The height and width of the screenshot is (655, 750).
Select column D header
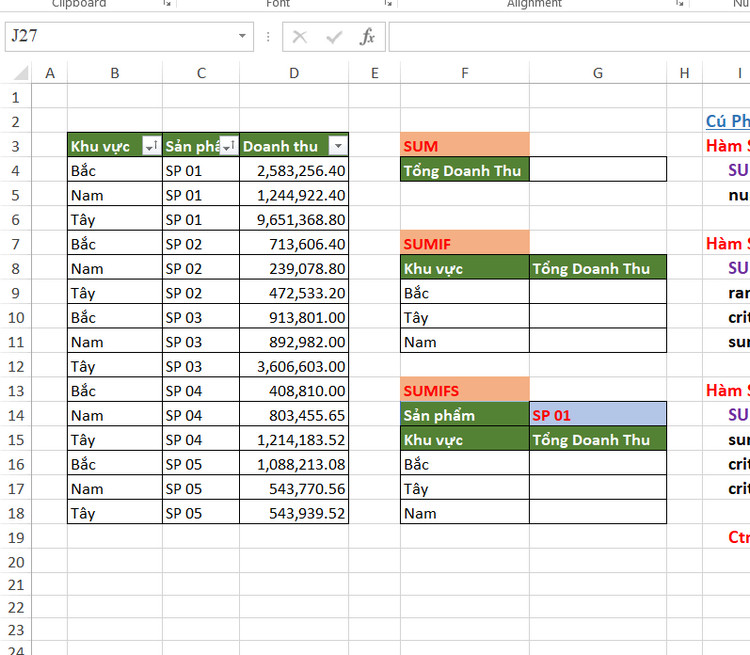(x=294, y=73)
